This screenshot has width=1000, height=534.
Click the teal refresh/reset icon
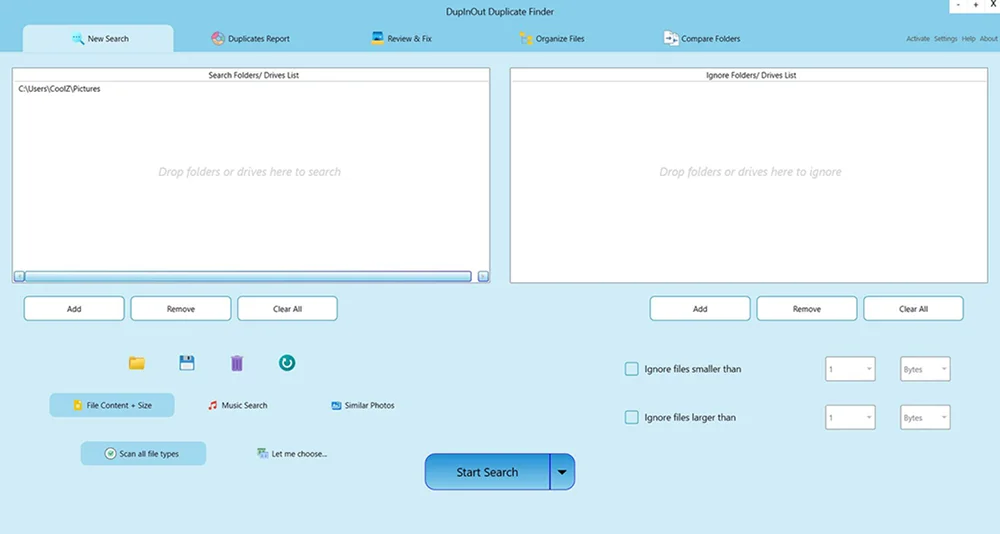pyautogui.click(x=287, y=363)
